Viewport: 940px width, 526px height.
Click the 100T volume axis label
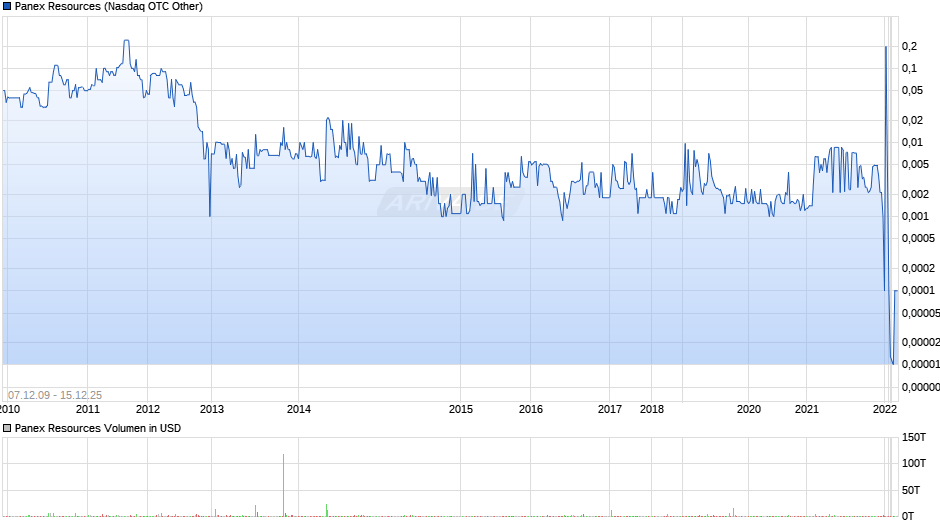tap(914, 463)
